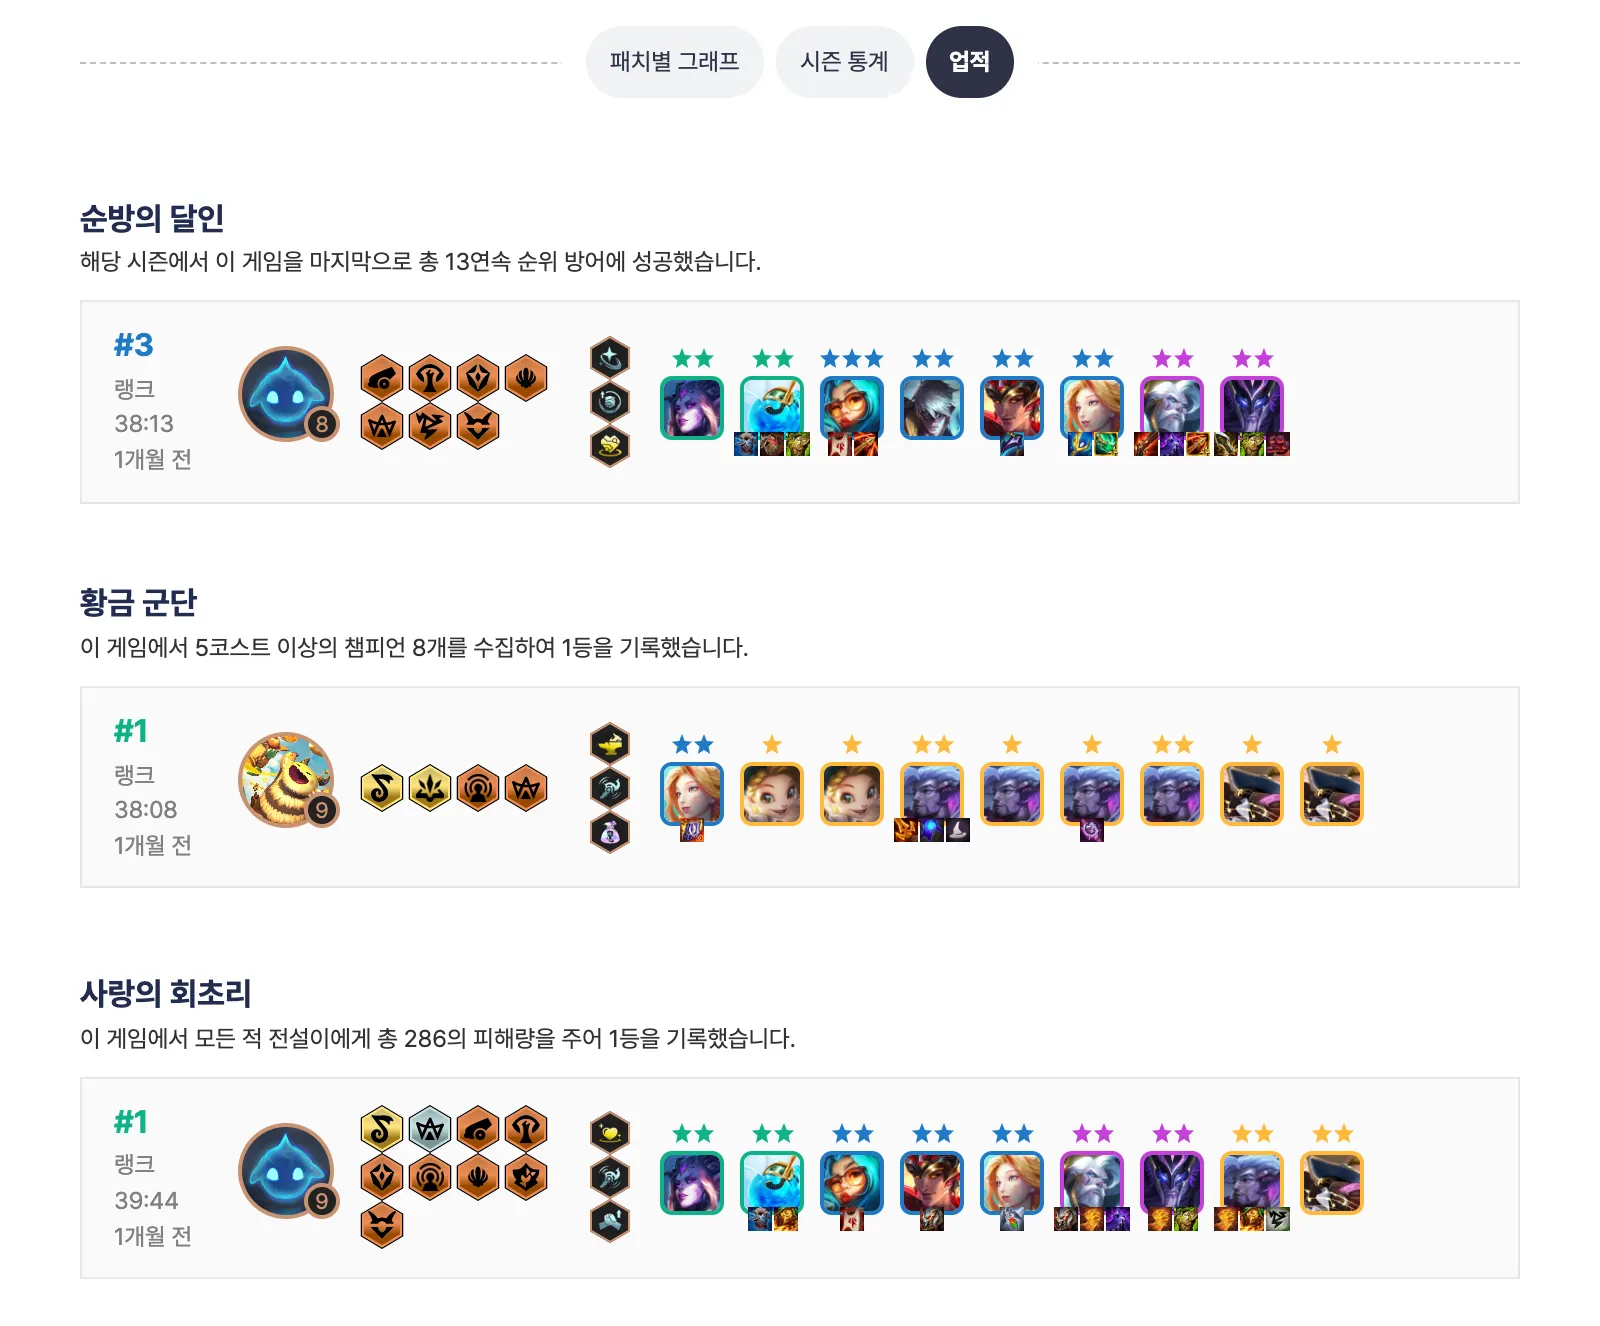Image resolution: width=1600 pixels, height=1326 pixels.
Task: Click the 38:08 game duration text
Action: (x=146, y=809)
